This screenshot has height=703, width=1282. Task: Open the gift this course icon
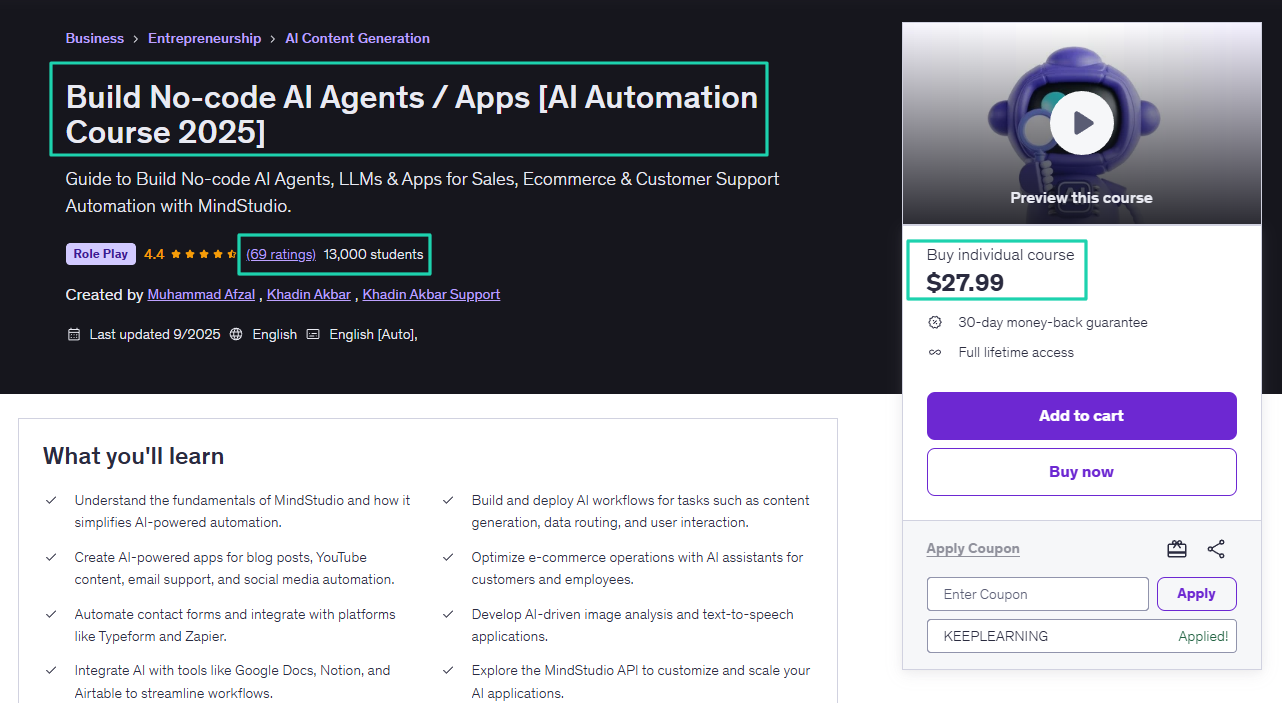pyautogui.click(x=1176, y=548)
